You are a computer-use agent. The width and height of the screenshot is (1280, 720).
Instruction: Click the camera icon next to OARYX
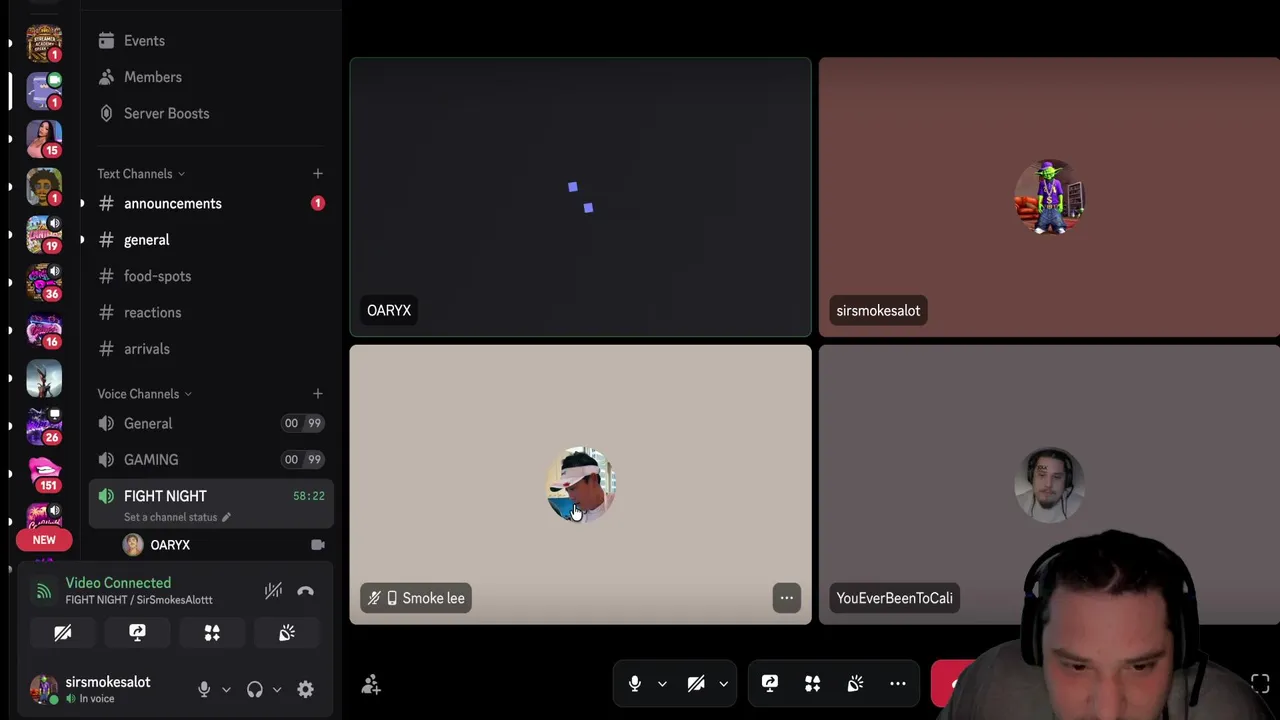[x=317, y=545]
